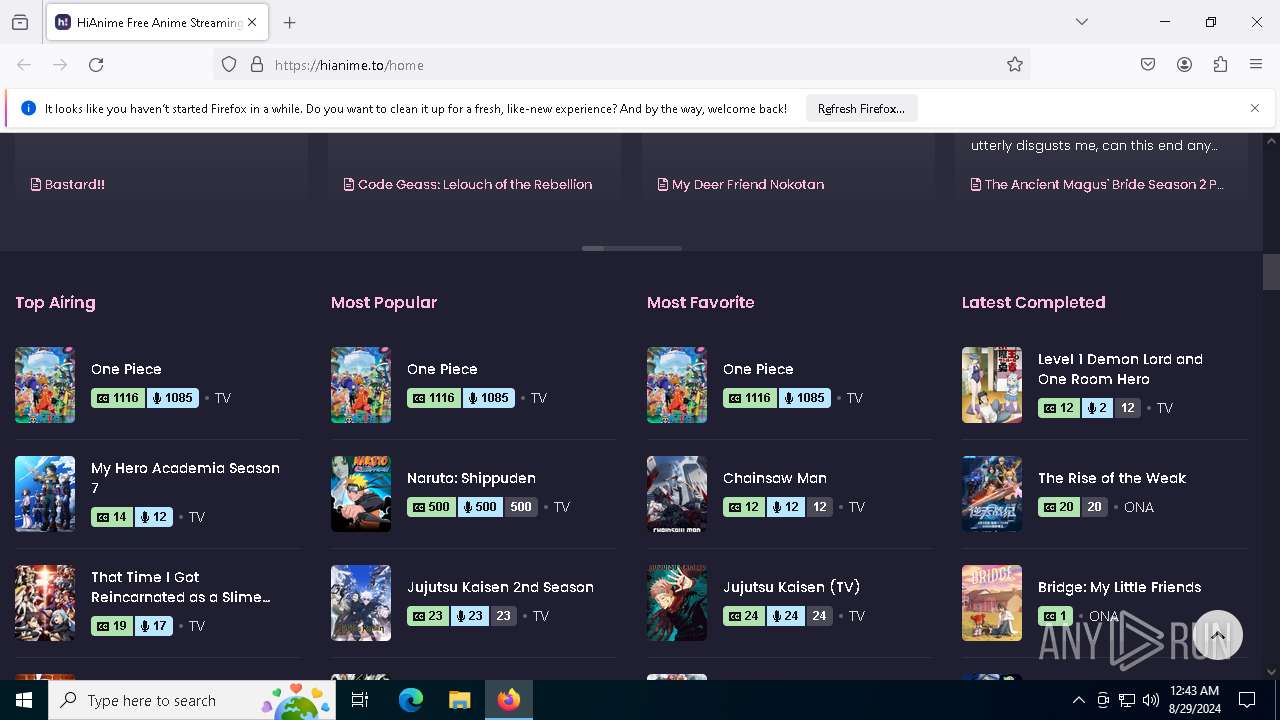List all tabs dropdown arrow
Viewport: 1280px width, 720px height.
(x=1082, y=22)
